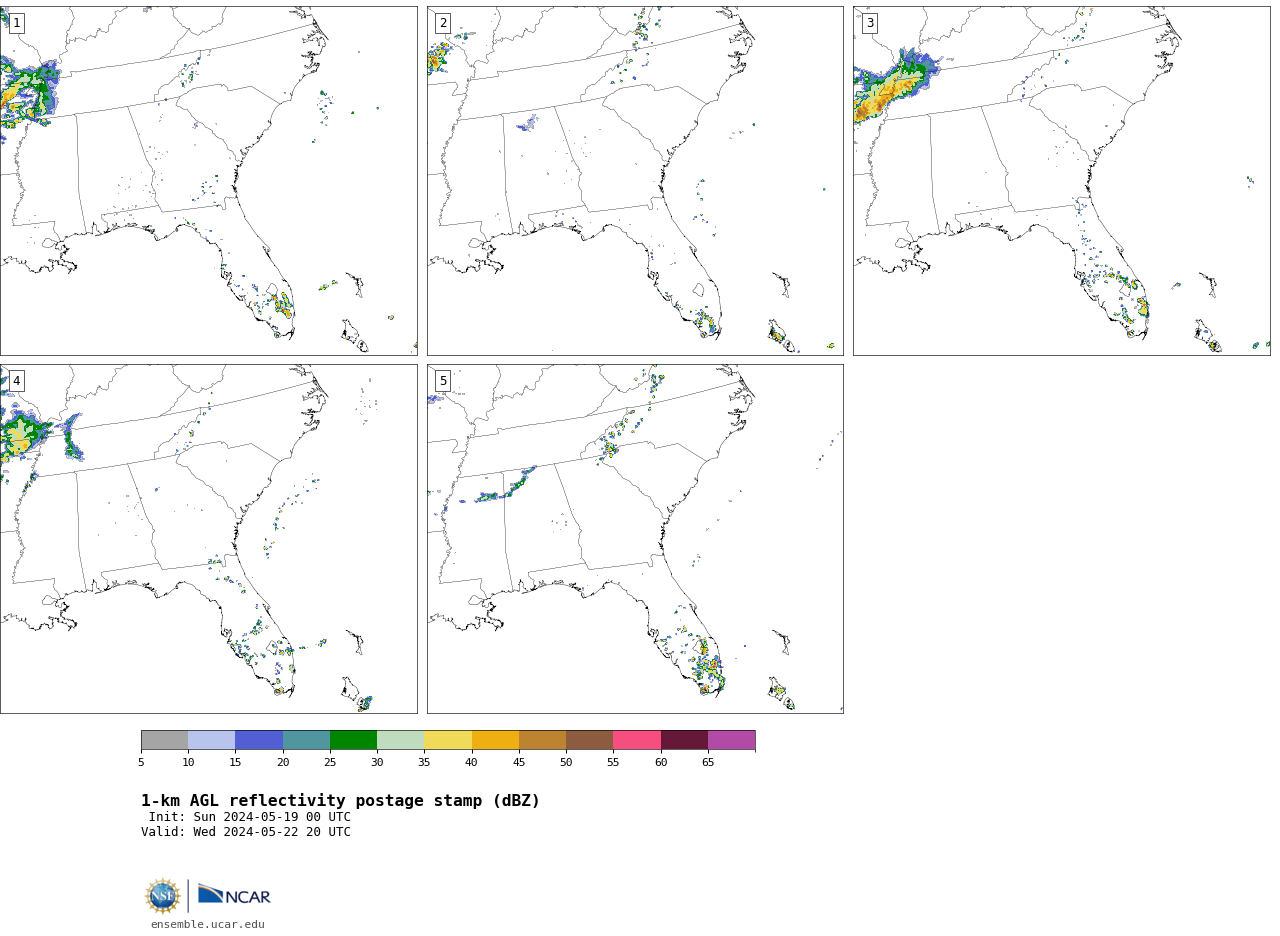Click the colorbar tick label 50

click(566, 763)
